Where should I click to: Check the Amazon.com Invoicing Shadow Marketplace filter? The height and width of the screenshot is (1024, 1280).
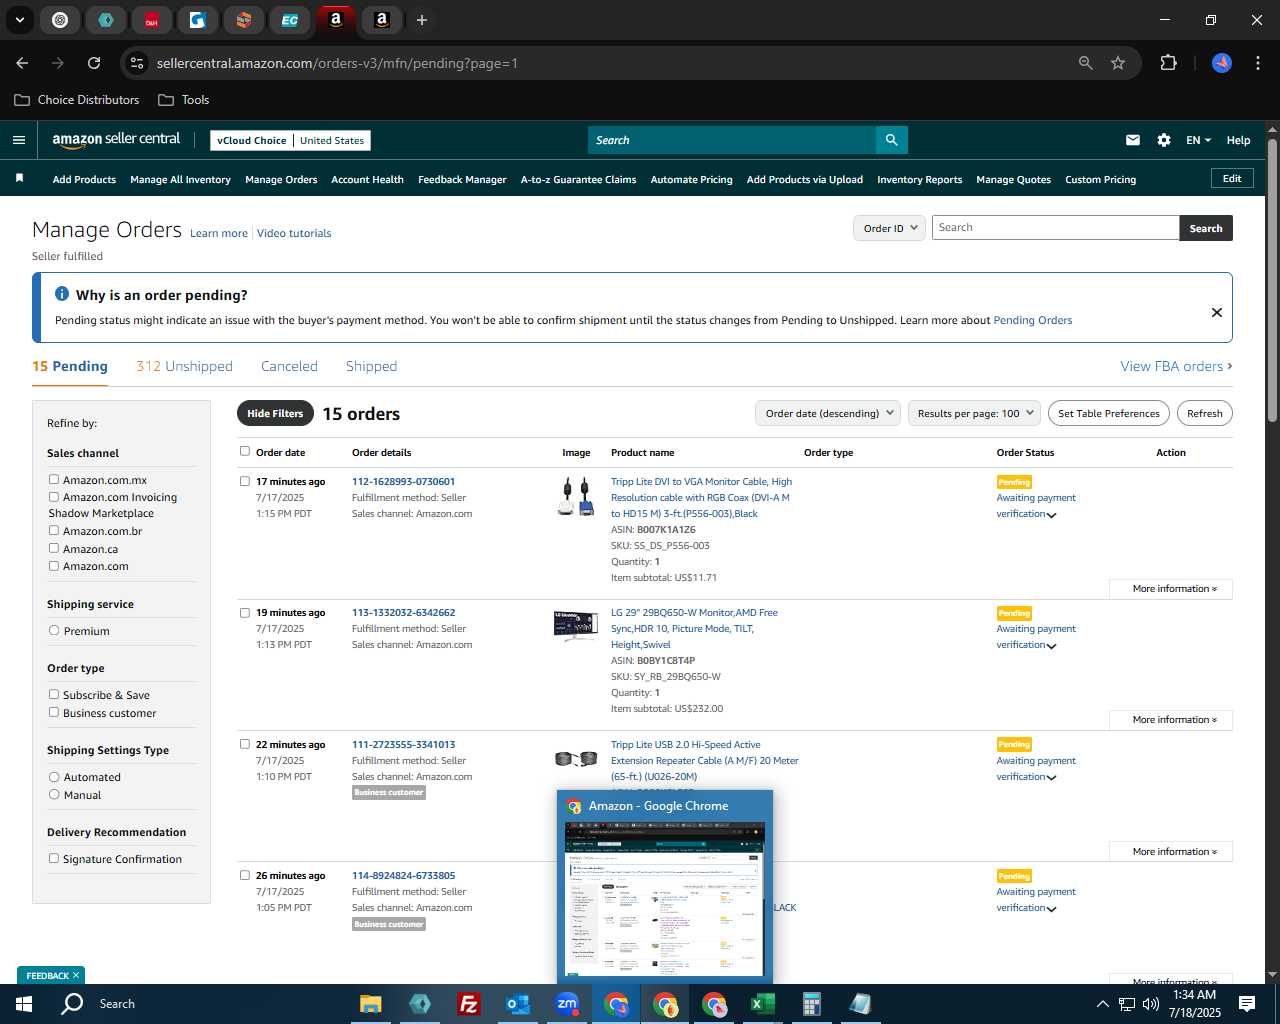[54, 496]
